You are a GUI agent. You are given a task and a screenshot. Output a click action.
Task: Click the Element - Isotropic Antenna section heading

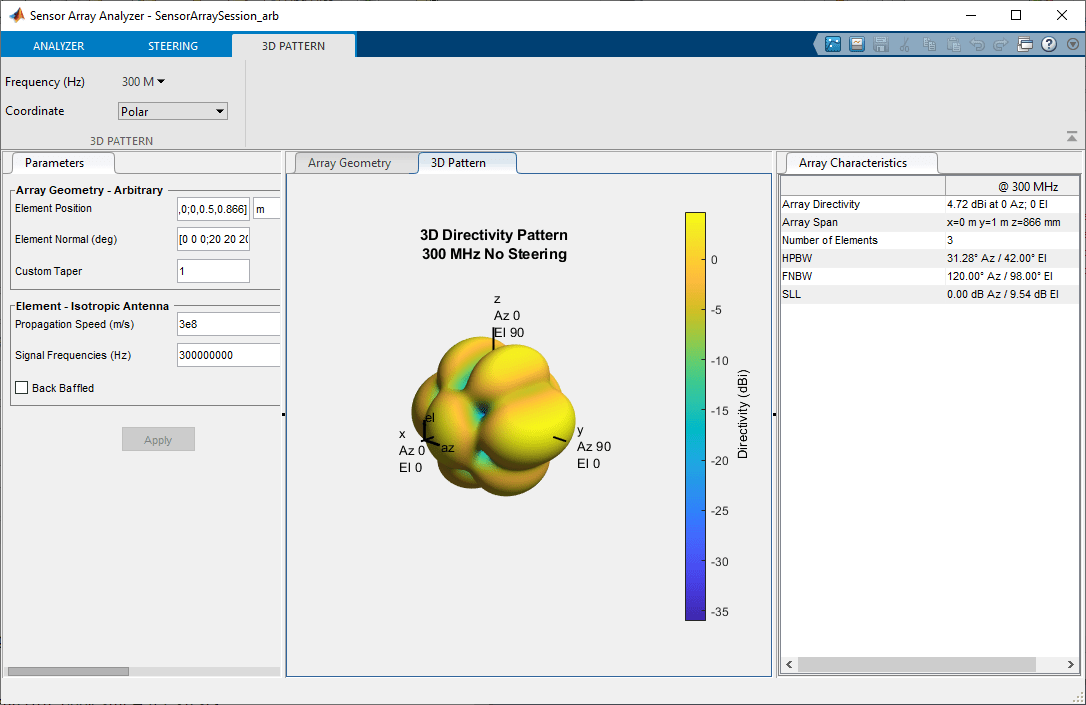tap(92, 305)
